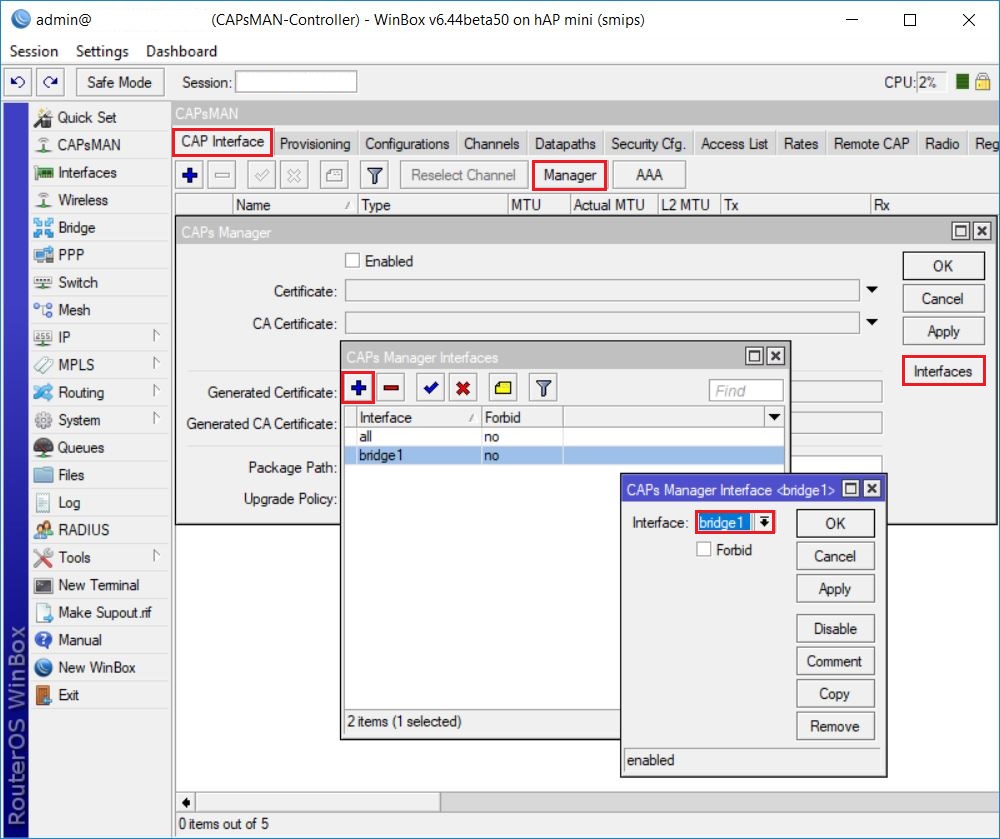Open the Settings menu
This screenshot has width=1000, height=839.
(102, 51)
